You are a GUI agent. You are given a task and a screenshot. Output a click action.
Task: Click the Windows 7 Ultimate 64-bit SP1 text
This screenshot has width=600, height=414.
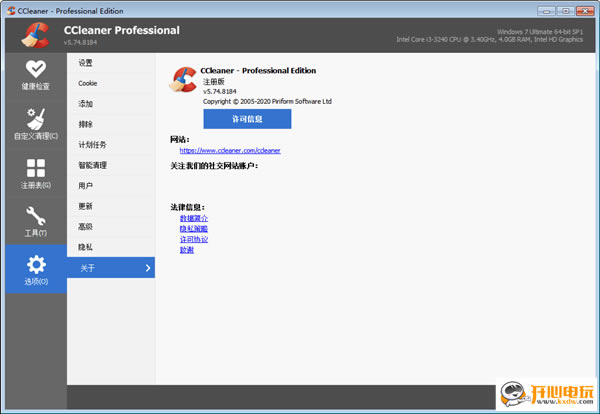click(540, 32)
